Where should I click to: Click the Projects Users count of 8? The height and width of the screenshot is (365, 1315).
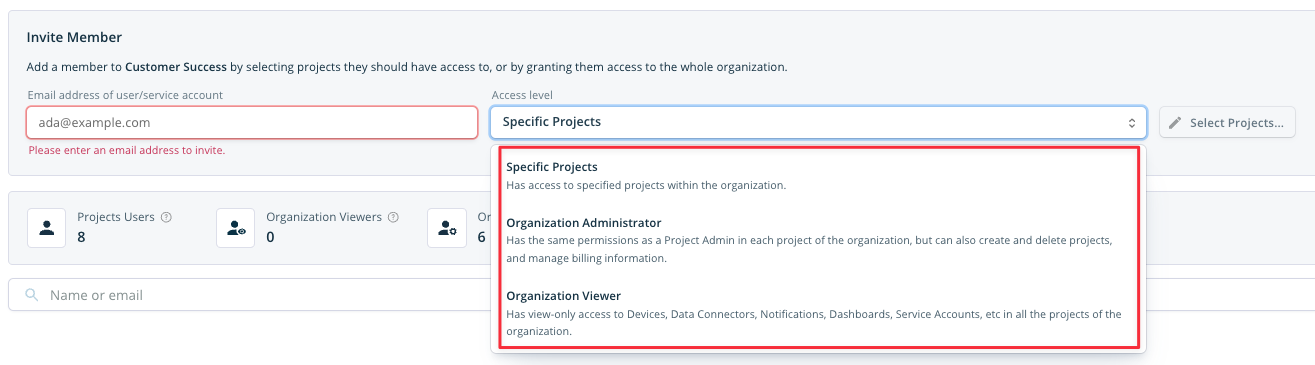[x=81, y=237]
